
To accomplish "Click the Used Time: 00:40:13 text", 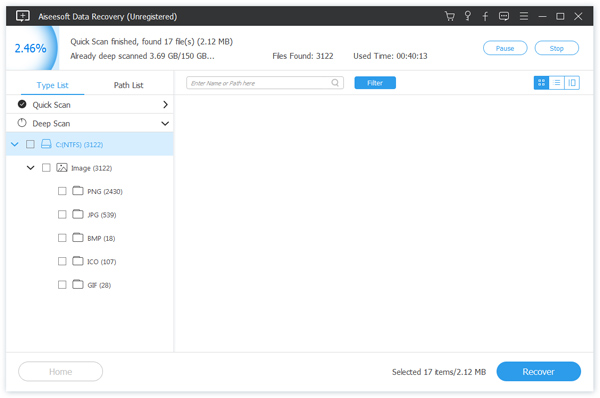I will pyautogui.click(x=390, y=56).
